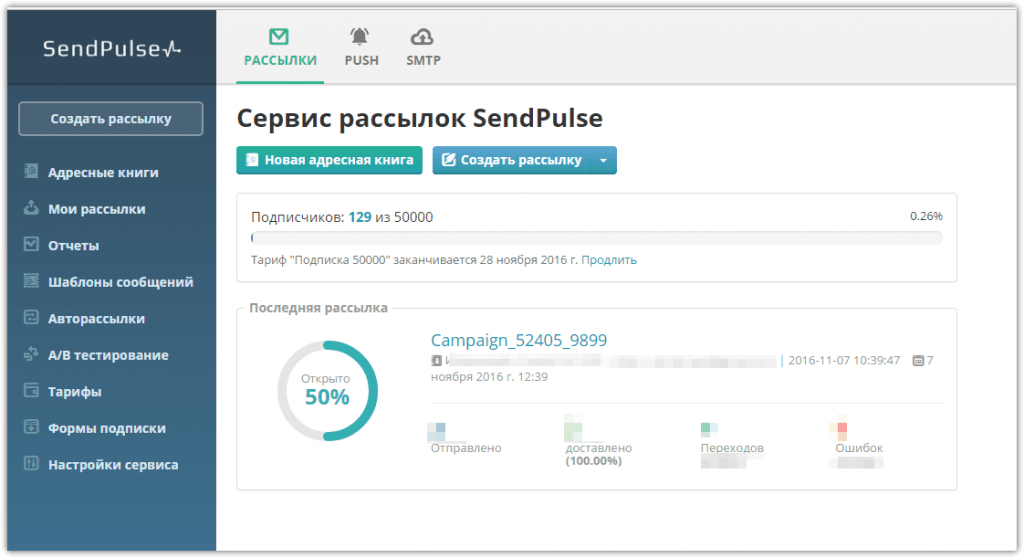This screenshot has height=558, width=1024.
Task: Click the Отправлено statistic label
Action: pyautogui.click(x=466, y=448)
